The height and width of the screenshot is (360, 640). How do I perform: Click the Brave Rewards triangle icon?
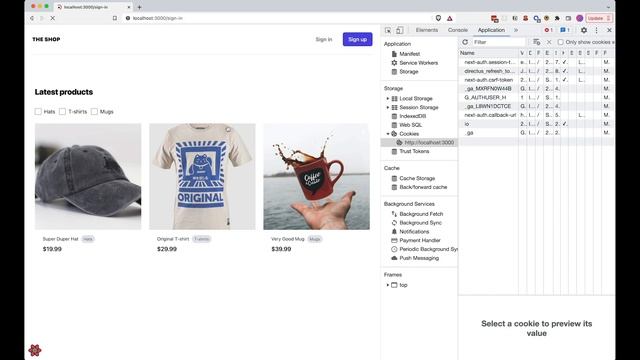450,18
